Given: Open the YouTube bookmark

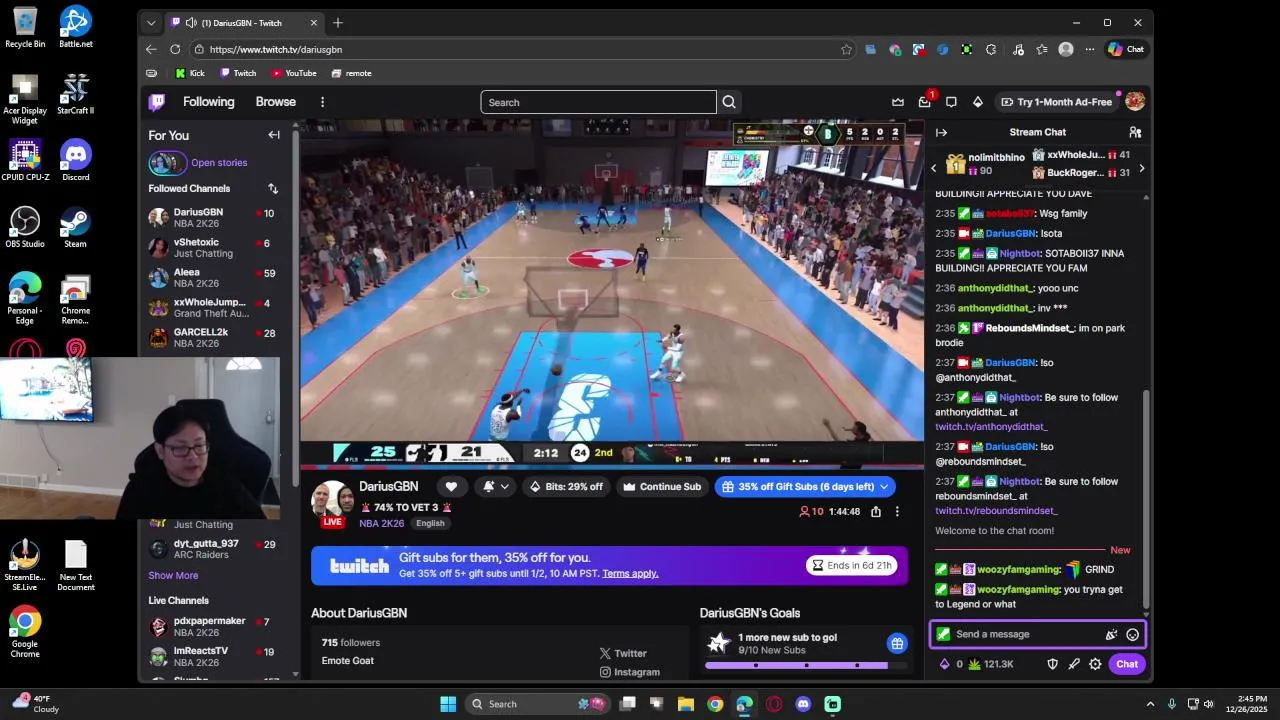Looking at the screenshot, I should tap(294, 73).
